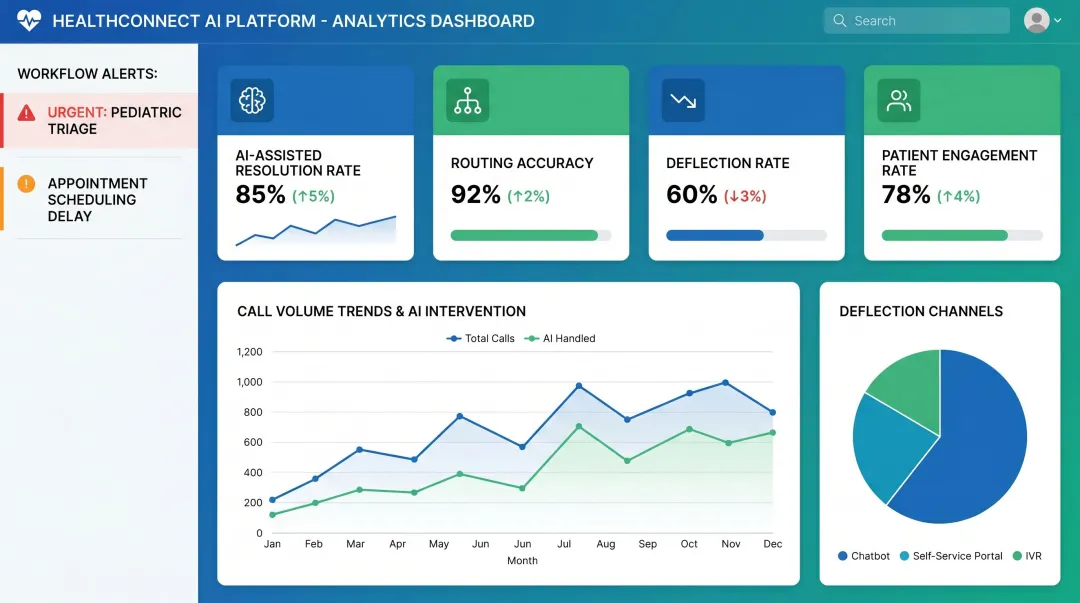Open the Urgent Pediatric Triage alert
1080x603 pixels.
click(99, 121)
